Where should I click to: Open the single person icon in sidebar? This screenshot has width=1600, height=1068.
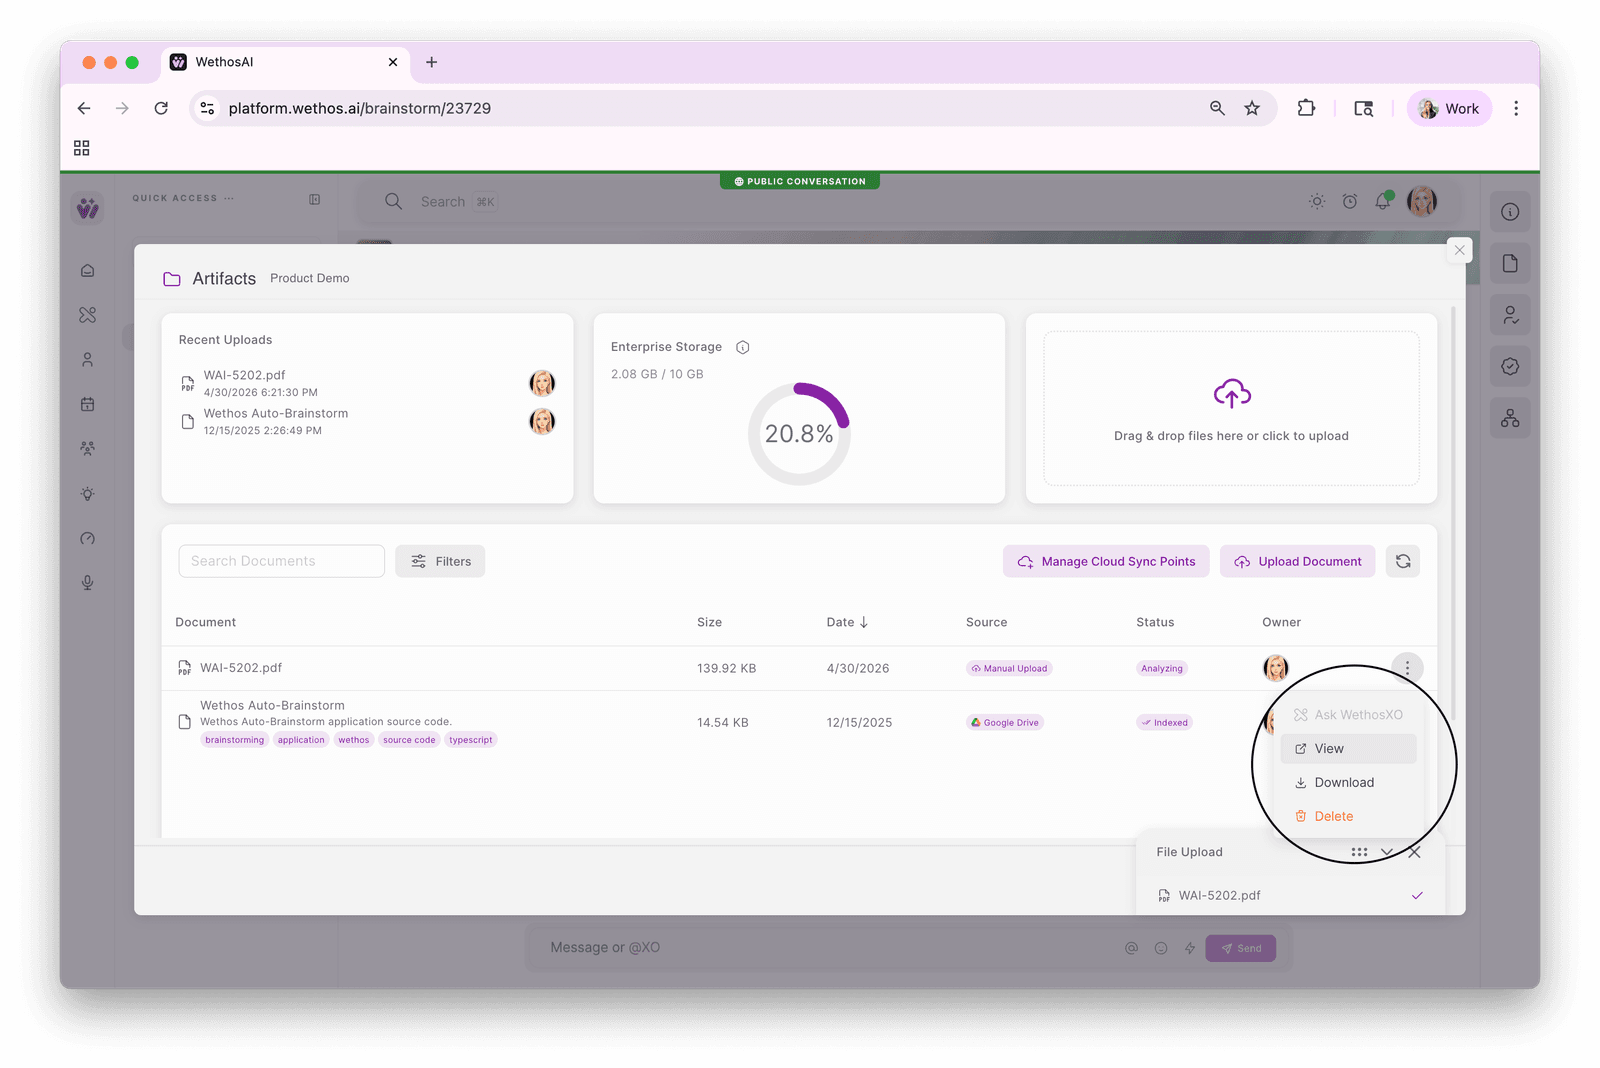[x=88, y=360]
